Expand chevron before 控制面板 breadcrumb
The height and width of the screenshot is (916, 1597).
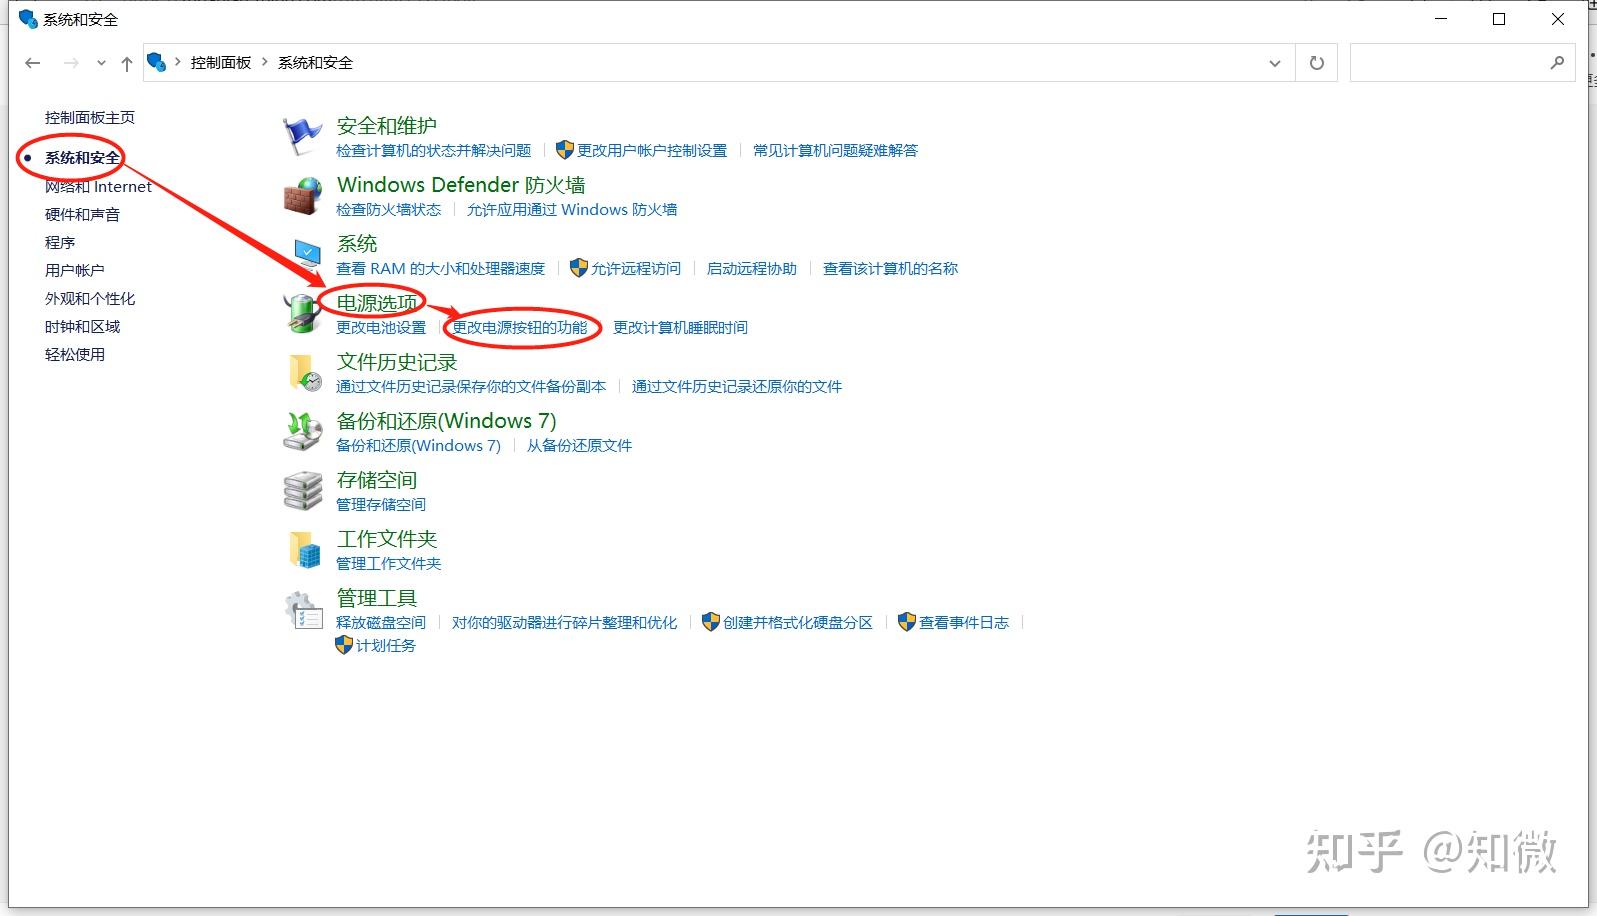point(178,62)
